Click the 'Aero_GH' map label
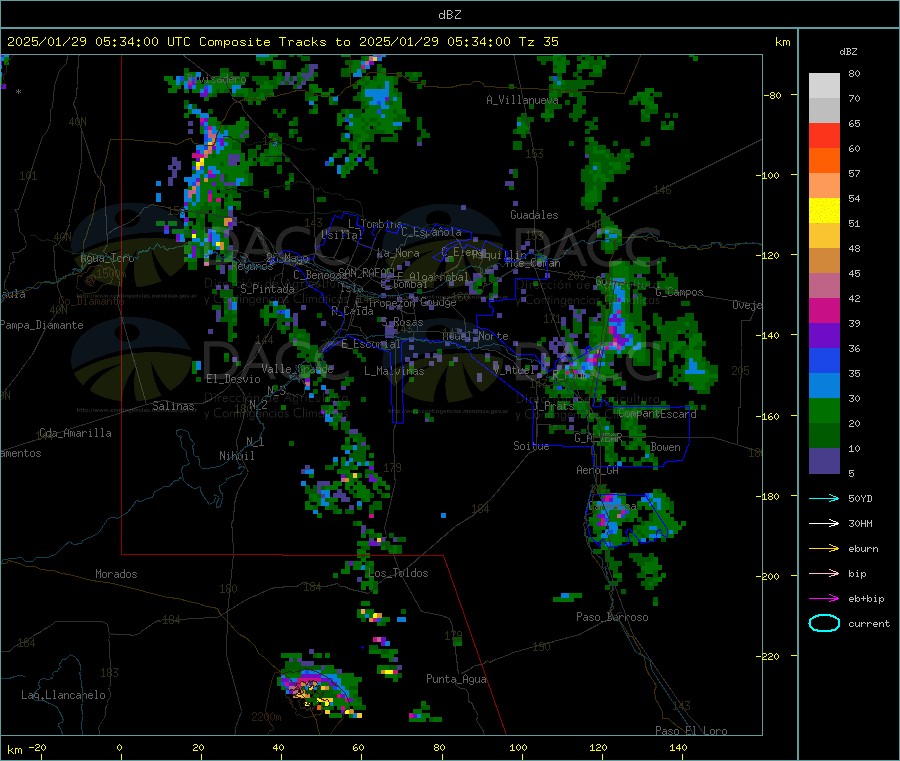This screenshot has width=900, height=761. tap(597, 470)
